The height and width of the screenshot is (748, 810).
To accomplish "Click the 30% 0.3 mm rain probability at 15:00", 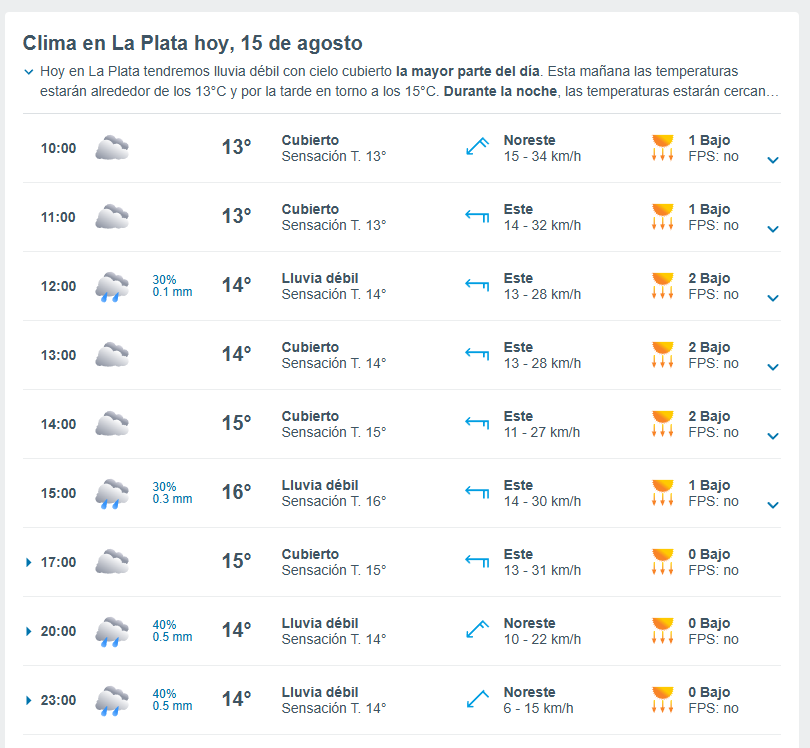I will coord(172,493).
